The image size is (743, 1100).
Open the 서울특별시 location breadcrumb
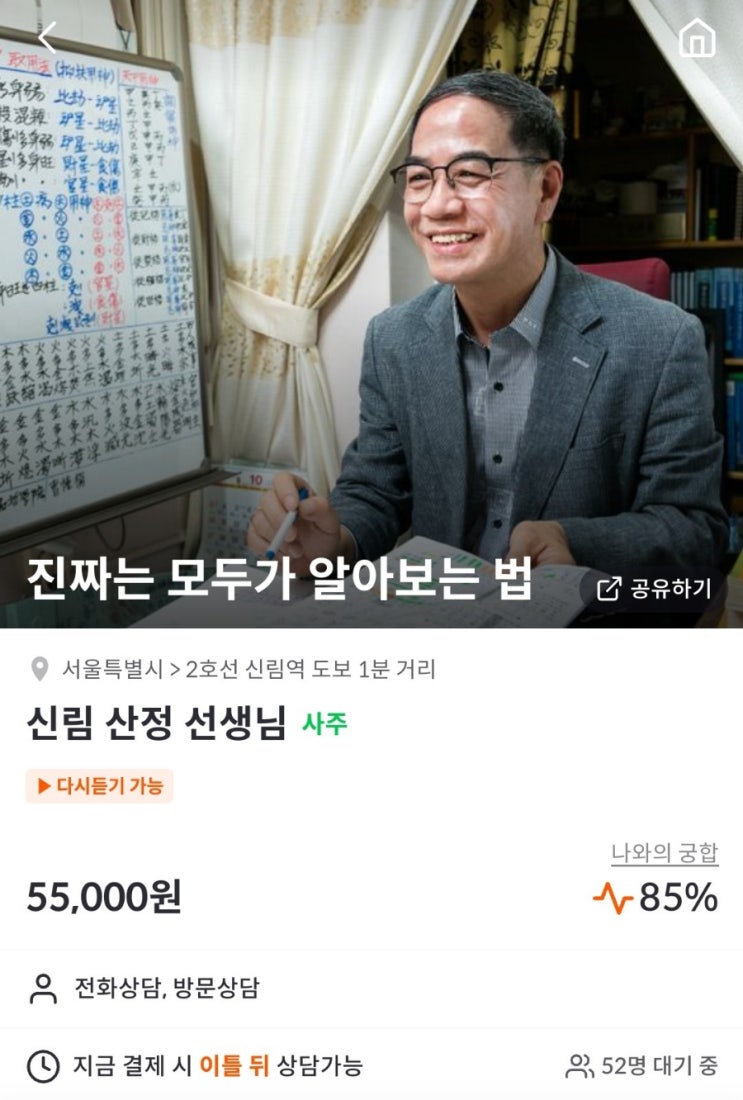112,669
